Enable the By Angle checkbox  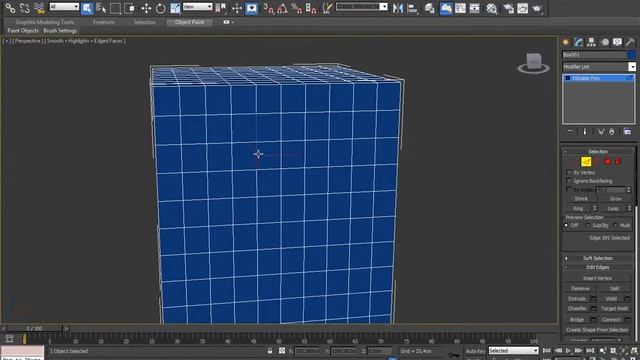pyautogui.click(x=569, y=190)
